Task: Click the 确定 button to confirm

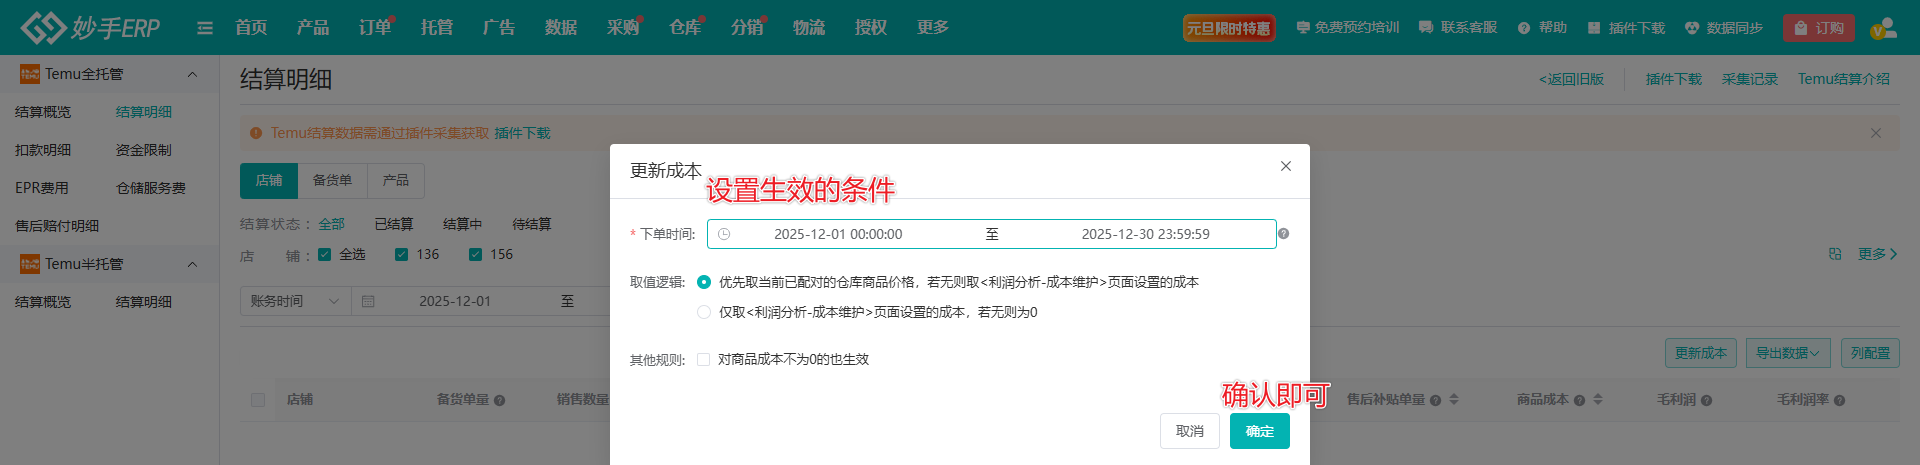Action: point(1259,431)
